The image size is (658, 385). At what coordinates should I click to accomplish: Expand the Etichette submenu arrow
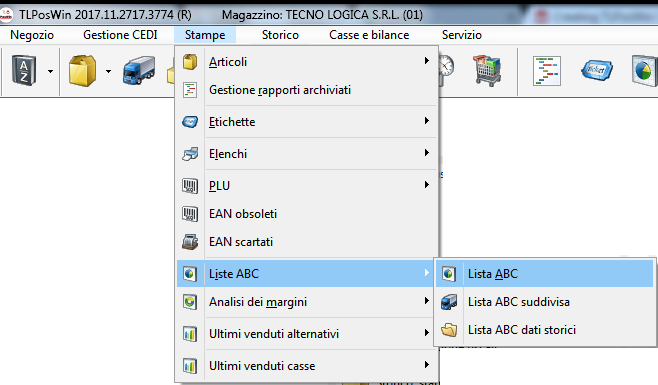427,121
